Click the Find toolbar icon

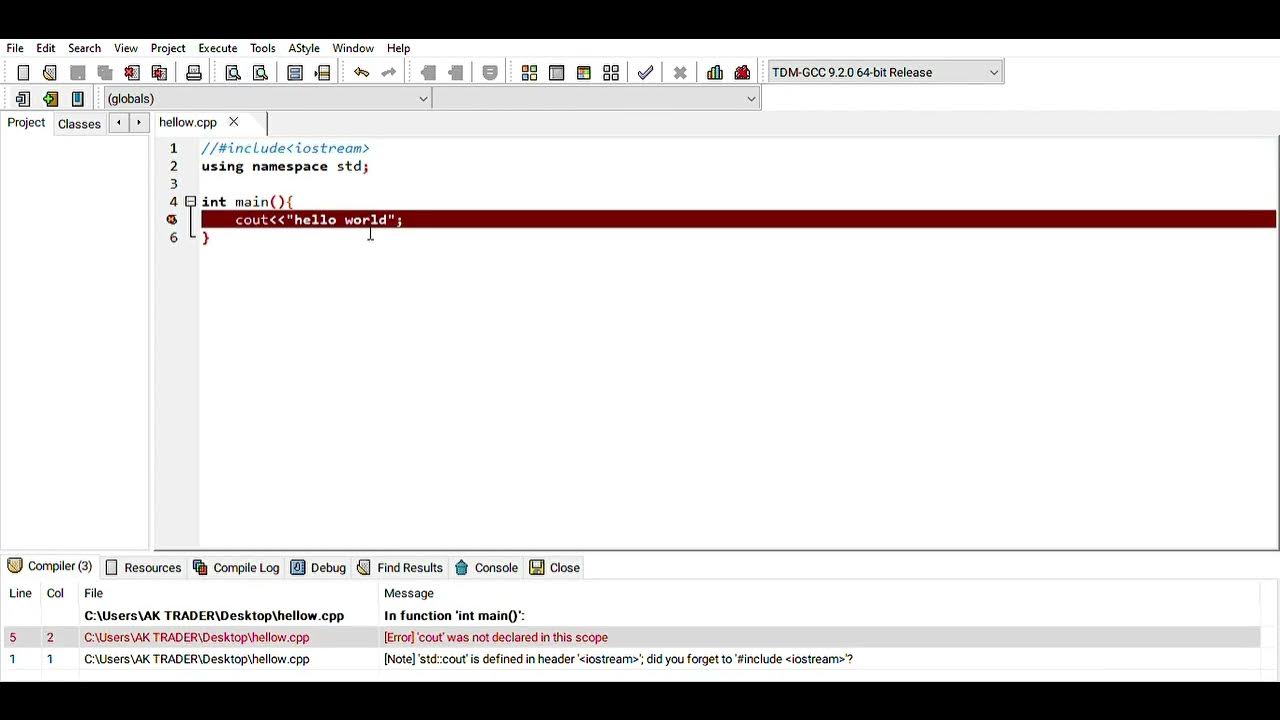(233, 72)
